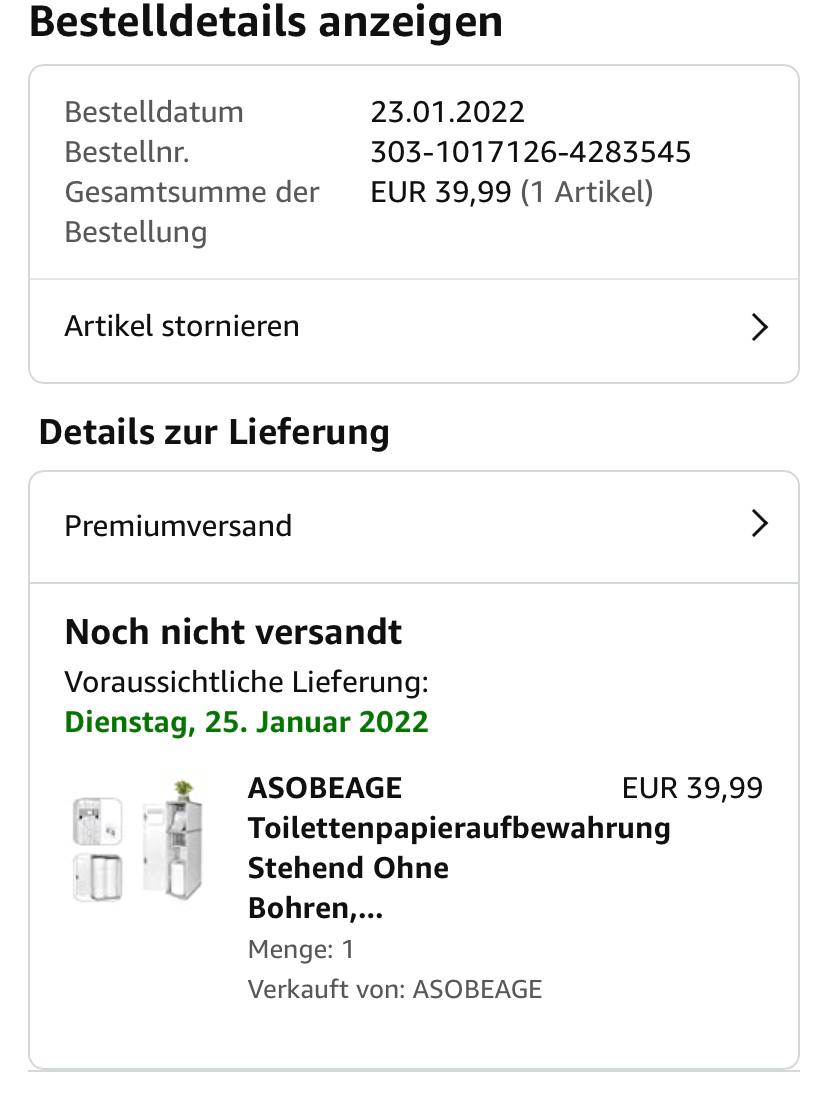Image resolution: width=828 pixels, height=1100 pixels.
Task: Click the small bottom-left product preview image
Action: pyautogui.click(x=98, y=877)
